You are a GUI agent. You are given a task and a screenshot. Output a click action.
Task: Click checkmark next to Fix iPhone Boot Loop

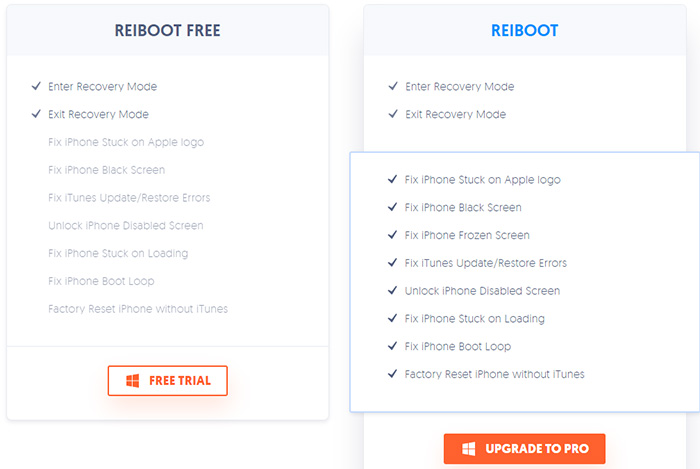click(x=392, y=345)
